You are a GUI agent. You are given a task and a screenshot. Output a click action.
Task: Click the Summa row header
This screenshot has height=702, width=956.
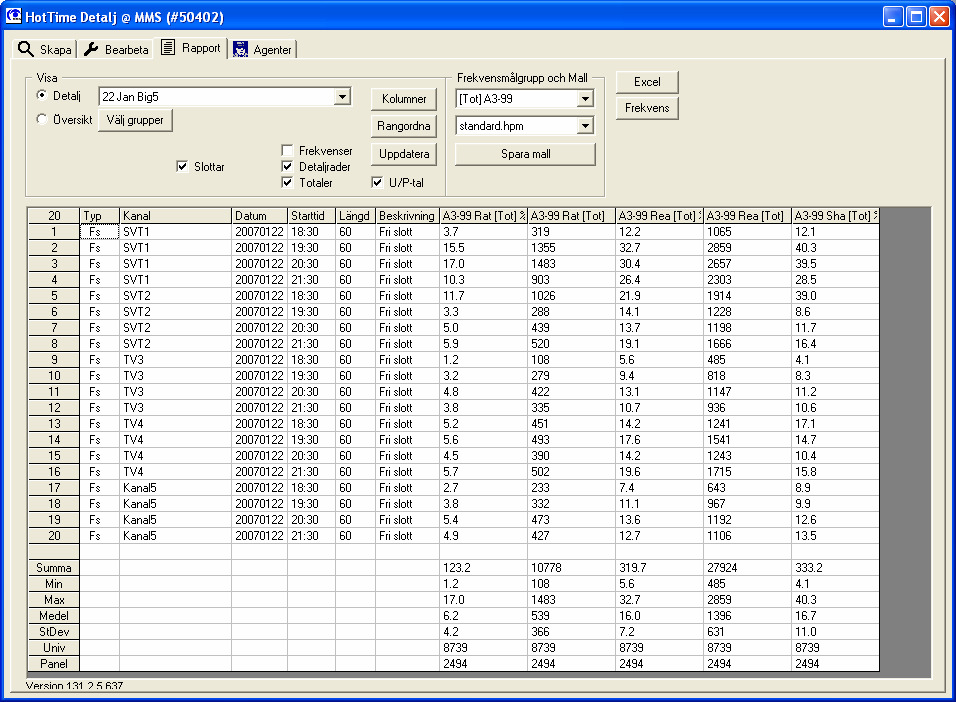[54, 568]
